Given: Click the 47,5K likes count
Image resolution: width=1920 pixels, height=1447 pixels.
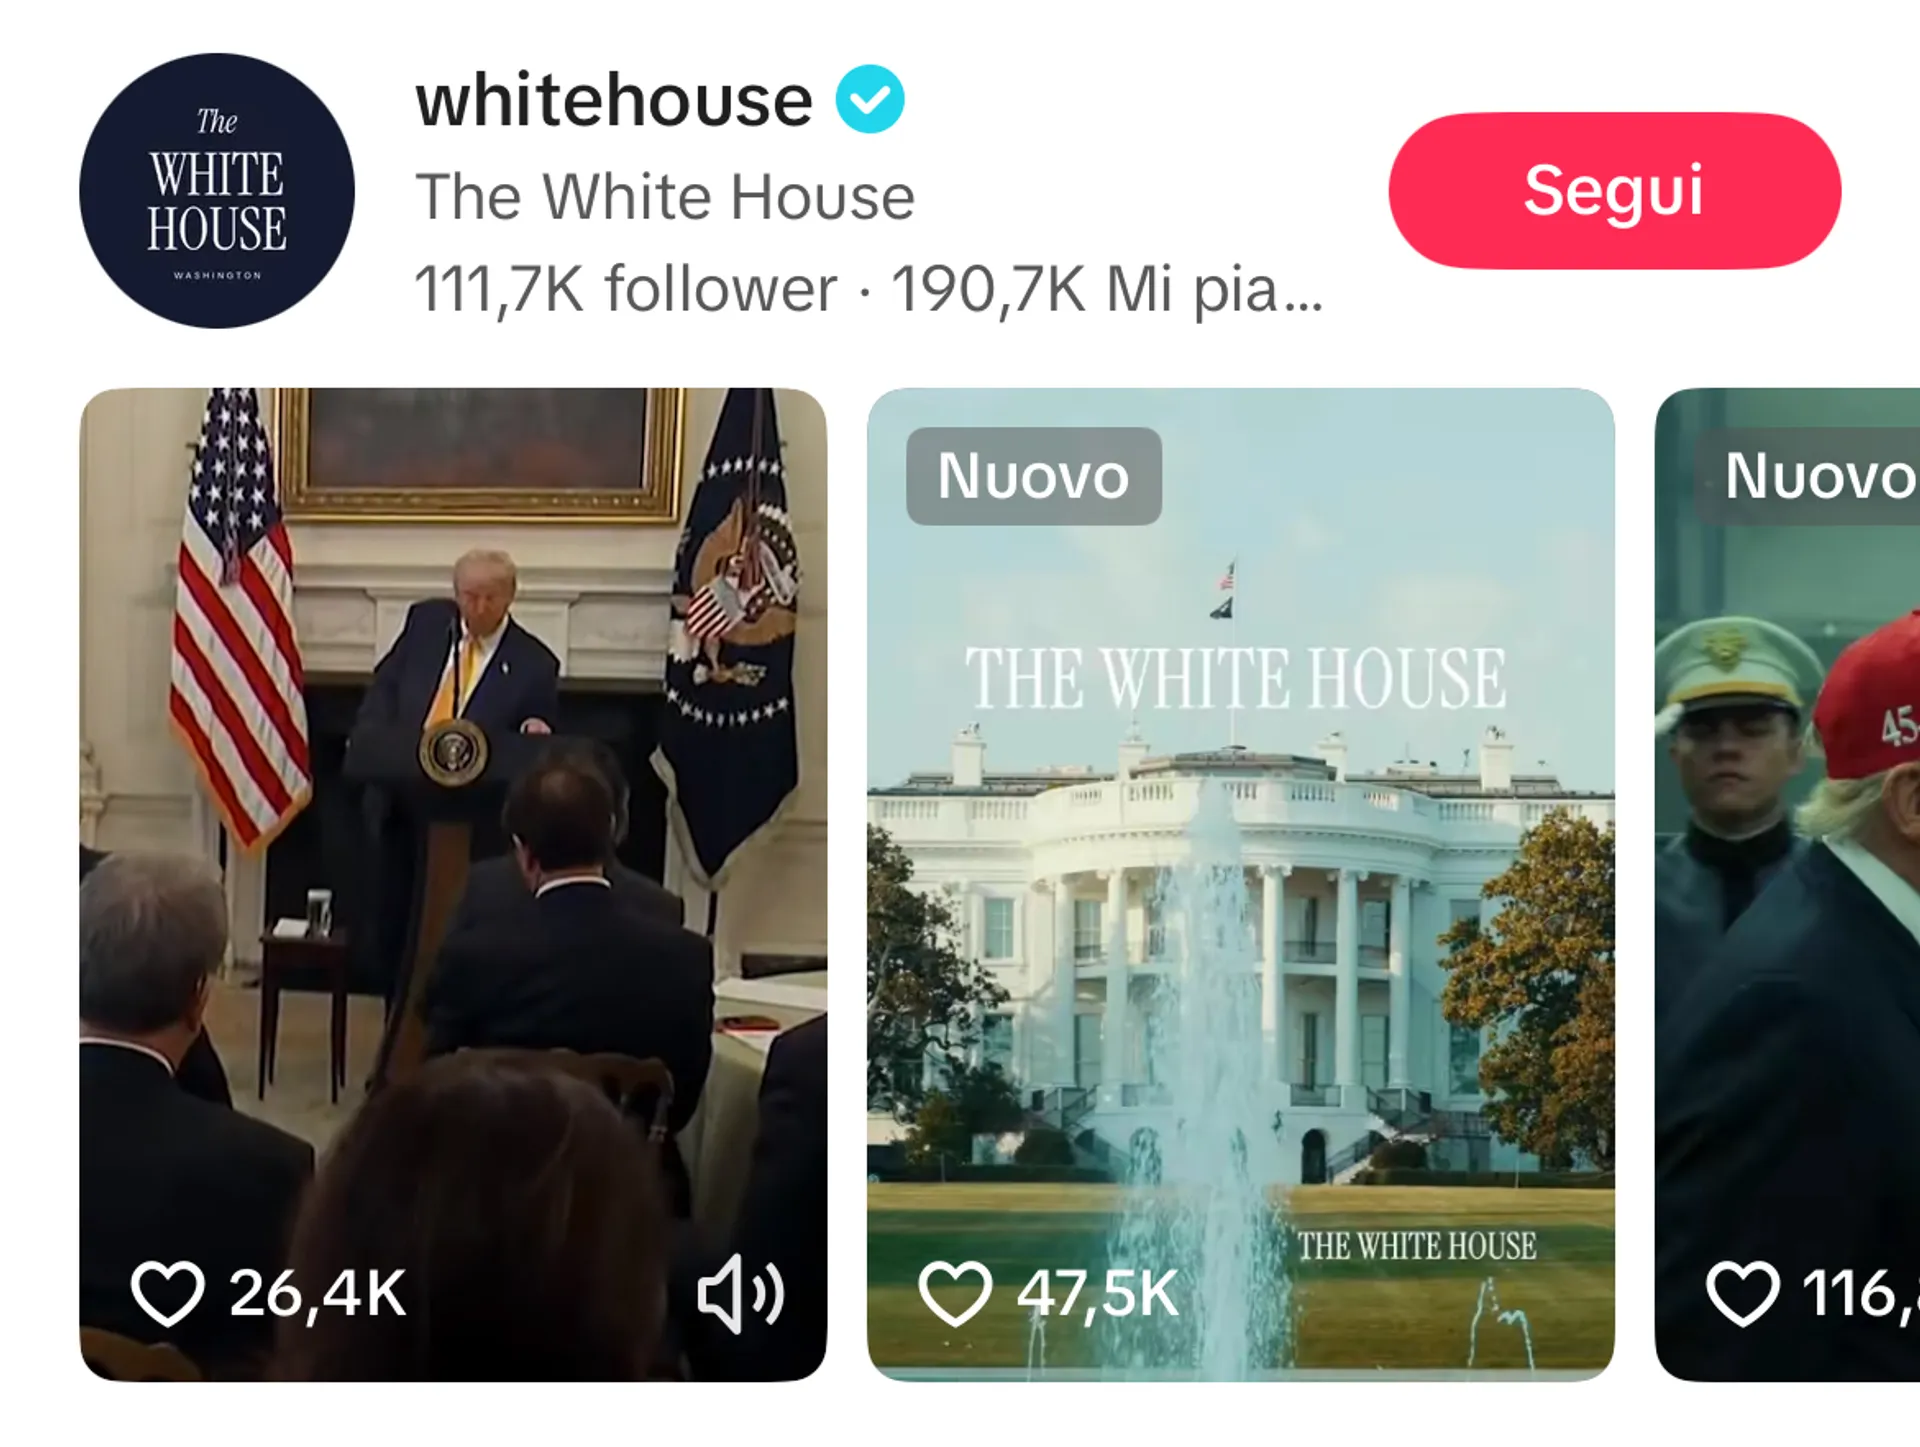Looking at the screenshot, I should click(1098, 1293).
